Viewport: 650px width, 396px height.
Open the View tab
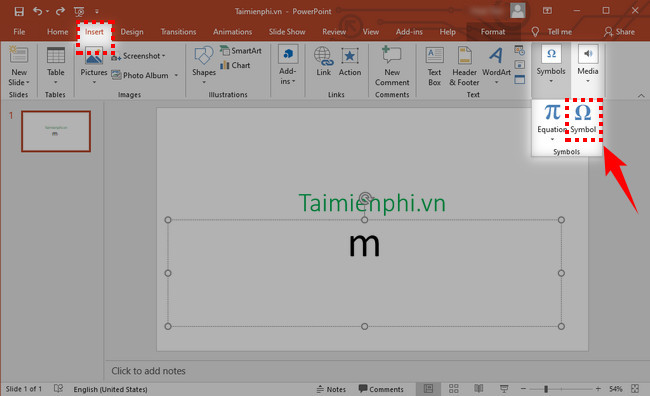pyautogui.click(x=371, y=32)
